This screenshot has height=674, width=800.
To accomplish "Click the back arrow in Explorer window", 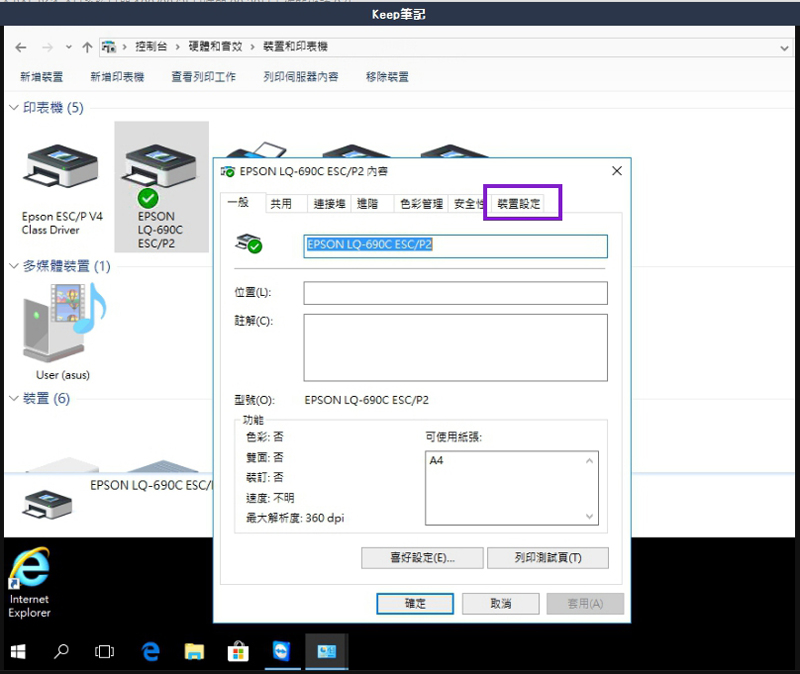I will 20,47.
